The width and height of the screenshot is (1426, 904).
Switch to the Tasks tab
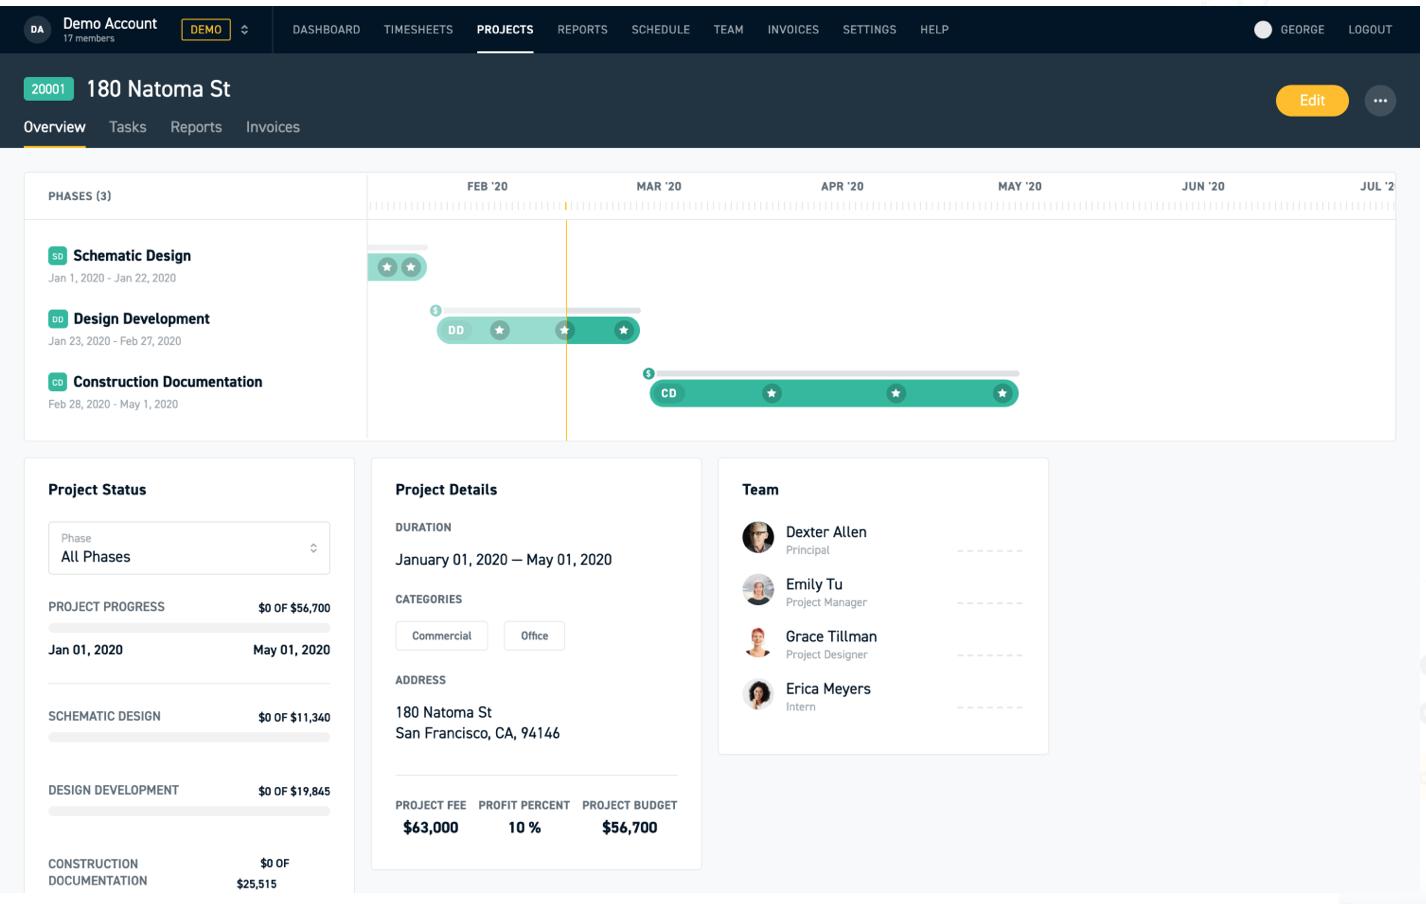click(128, 127)
